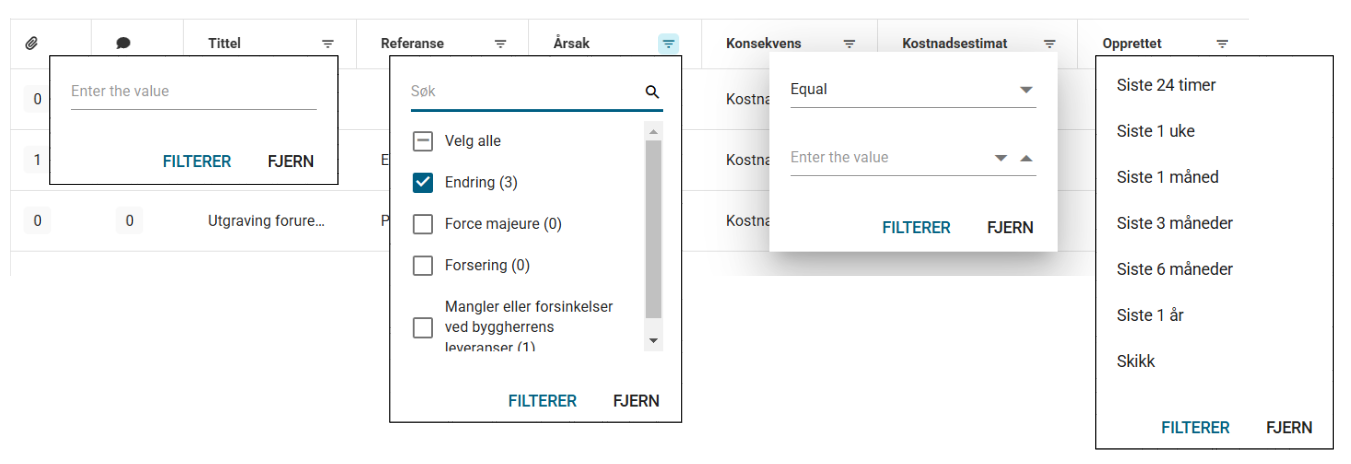Click the comments speech bubble column icon
Image resolution: width=1351 pixels, height=464 pixels.
123,43
